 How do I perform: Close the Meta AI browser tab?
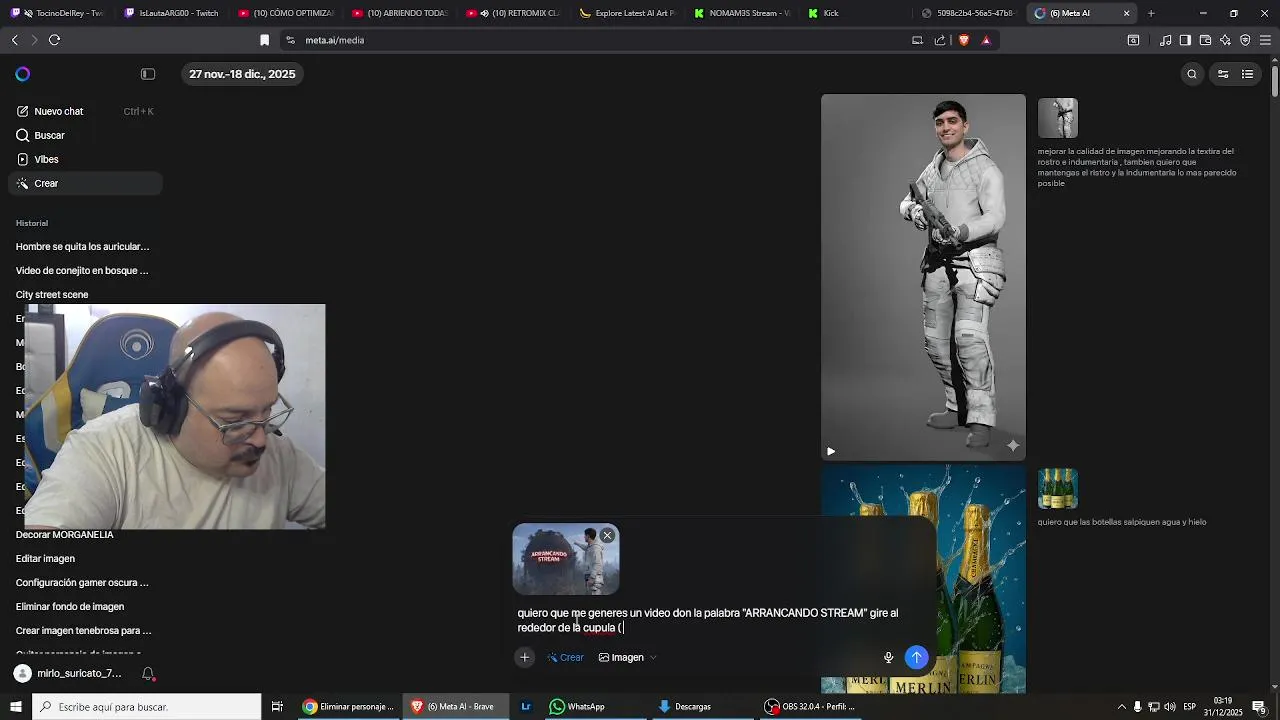(1127, 13)
